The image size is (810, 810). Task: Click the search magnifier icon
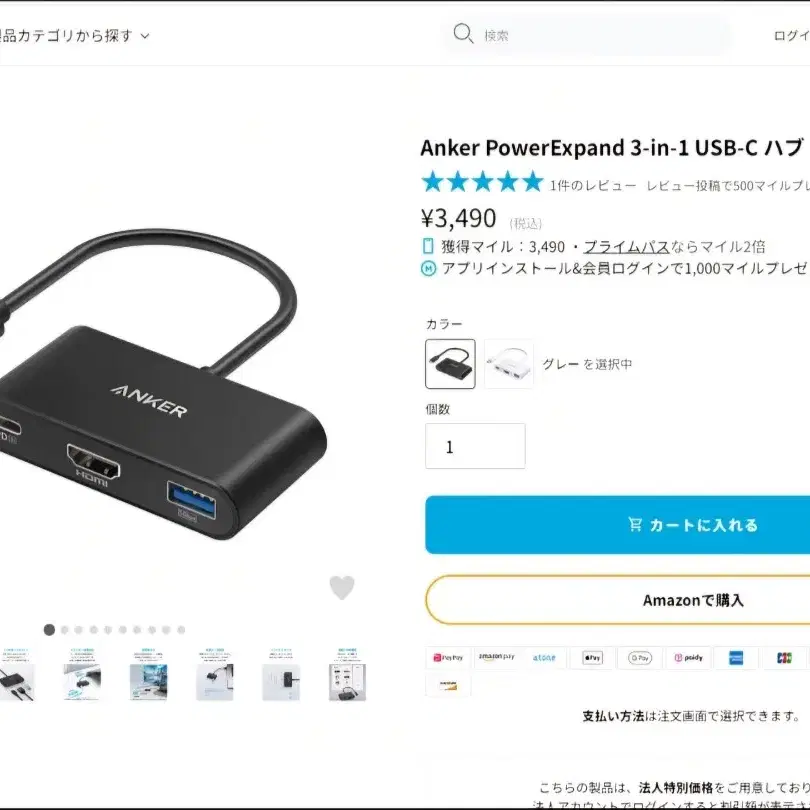click(463, 34)
